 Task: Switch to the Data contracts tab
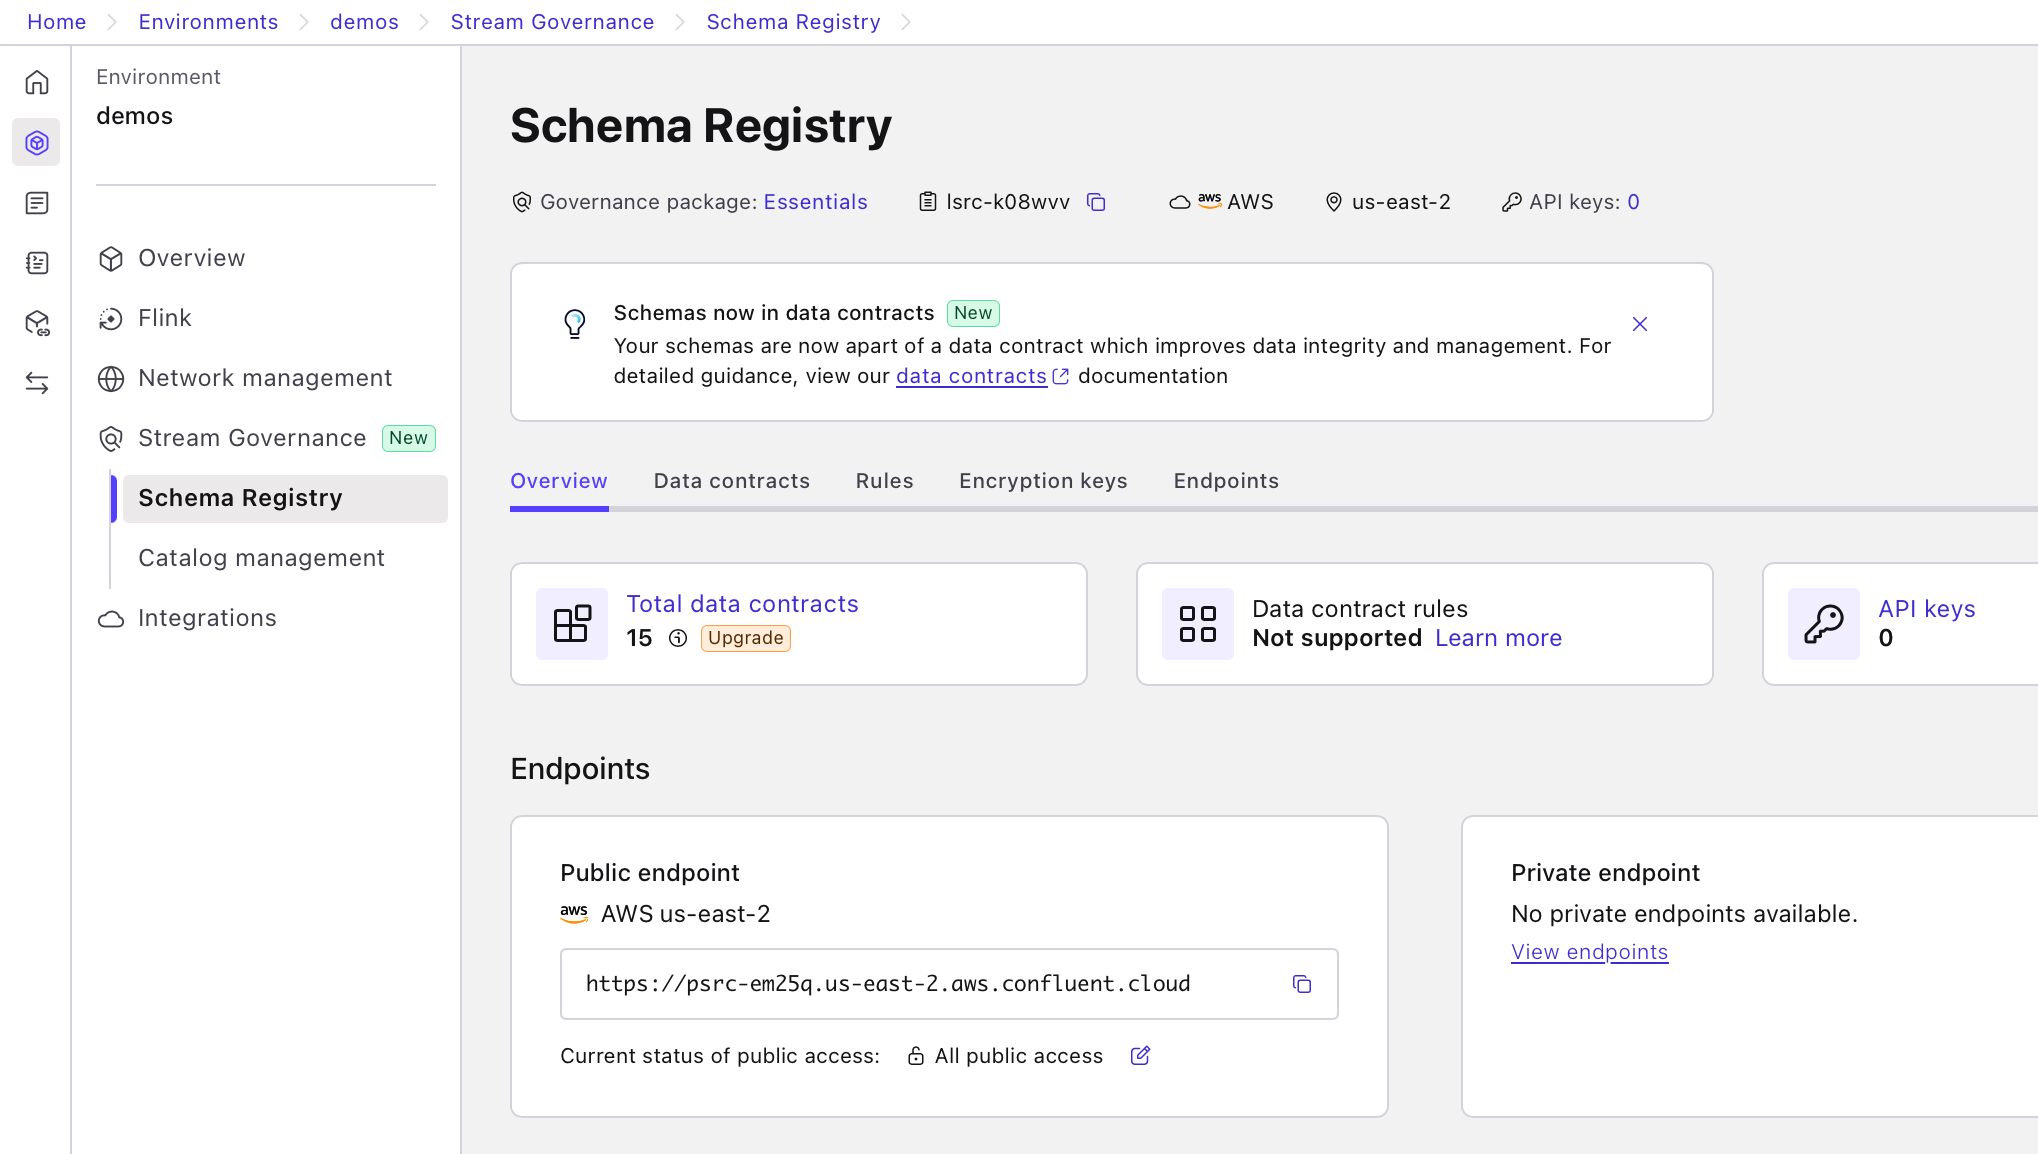731,481
